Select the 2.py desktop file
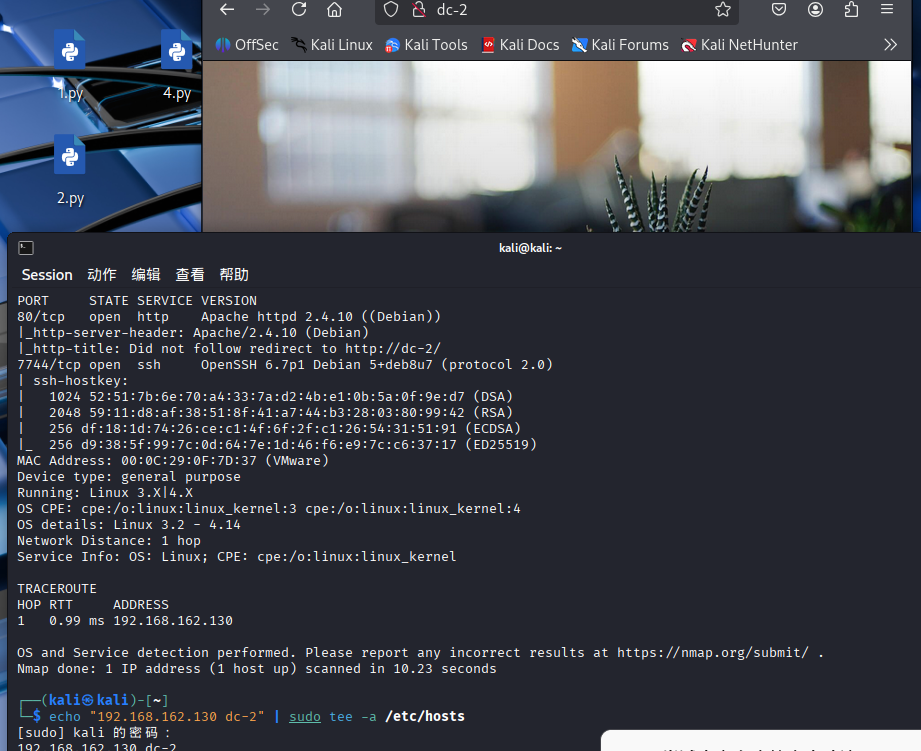Image resolution: width=921 pixels, height=751 pixels. pos(70,170)
